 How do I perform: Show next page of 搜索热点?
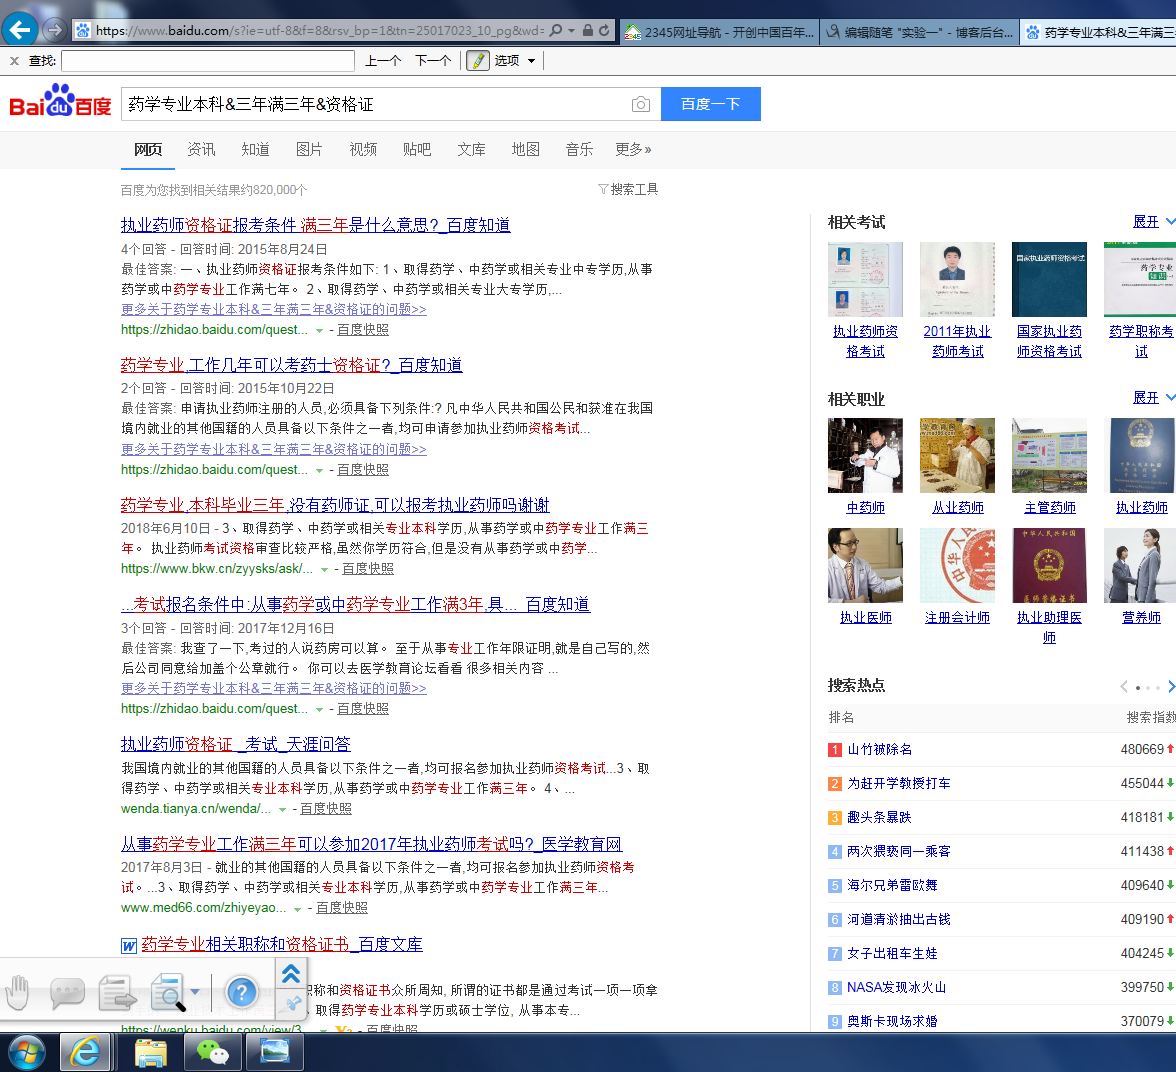pyautogui.click(x=1171, y=686)
